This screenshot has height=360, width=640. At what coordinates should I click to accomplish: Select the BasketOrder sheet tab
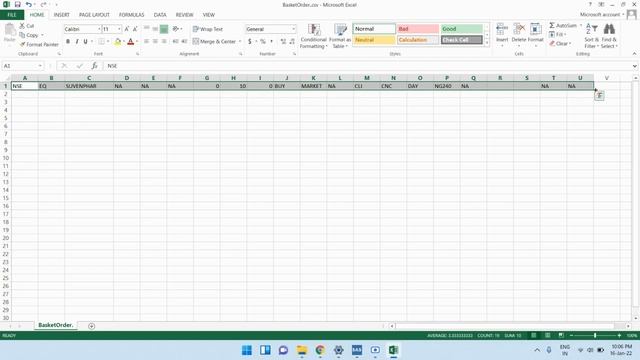[56, 325]
